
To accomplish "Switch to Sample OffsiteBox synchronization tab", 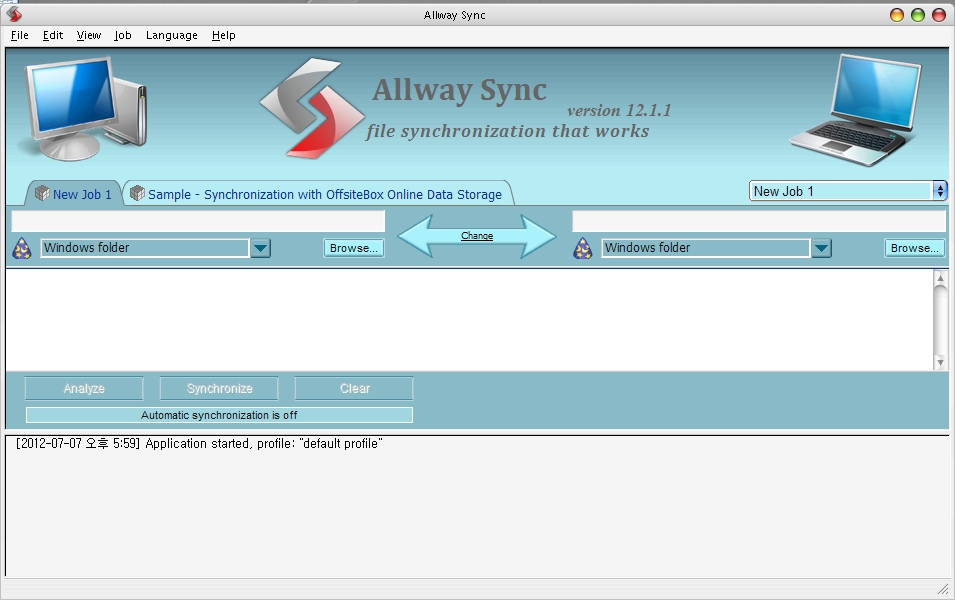I will tap(319, 194).
